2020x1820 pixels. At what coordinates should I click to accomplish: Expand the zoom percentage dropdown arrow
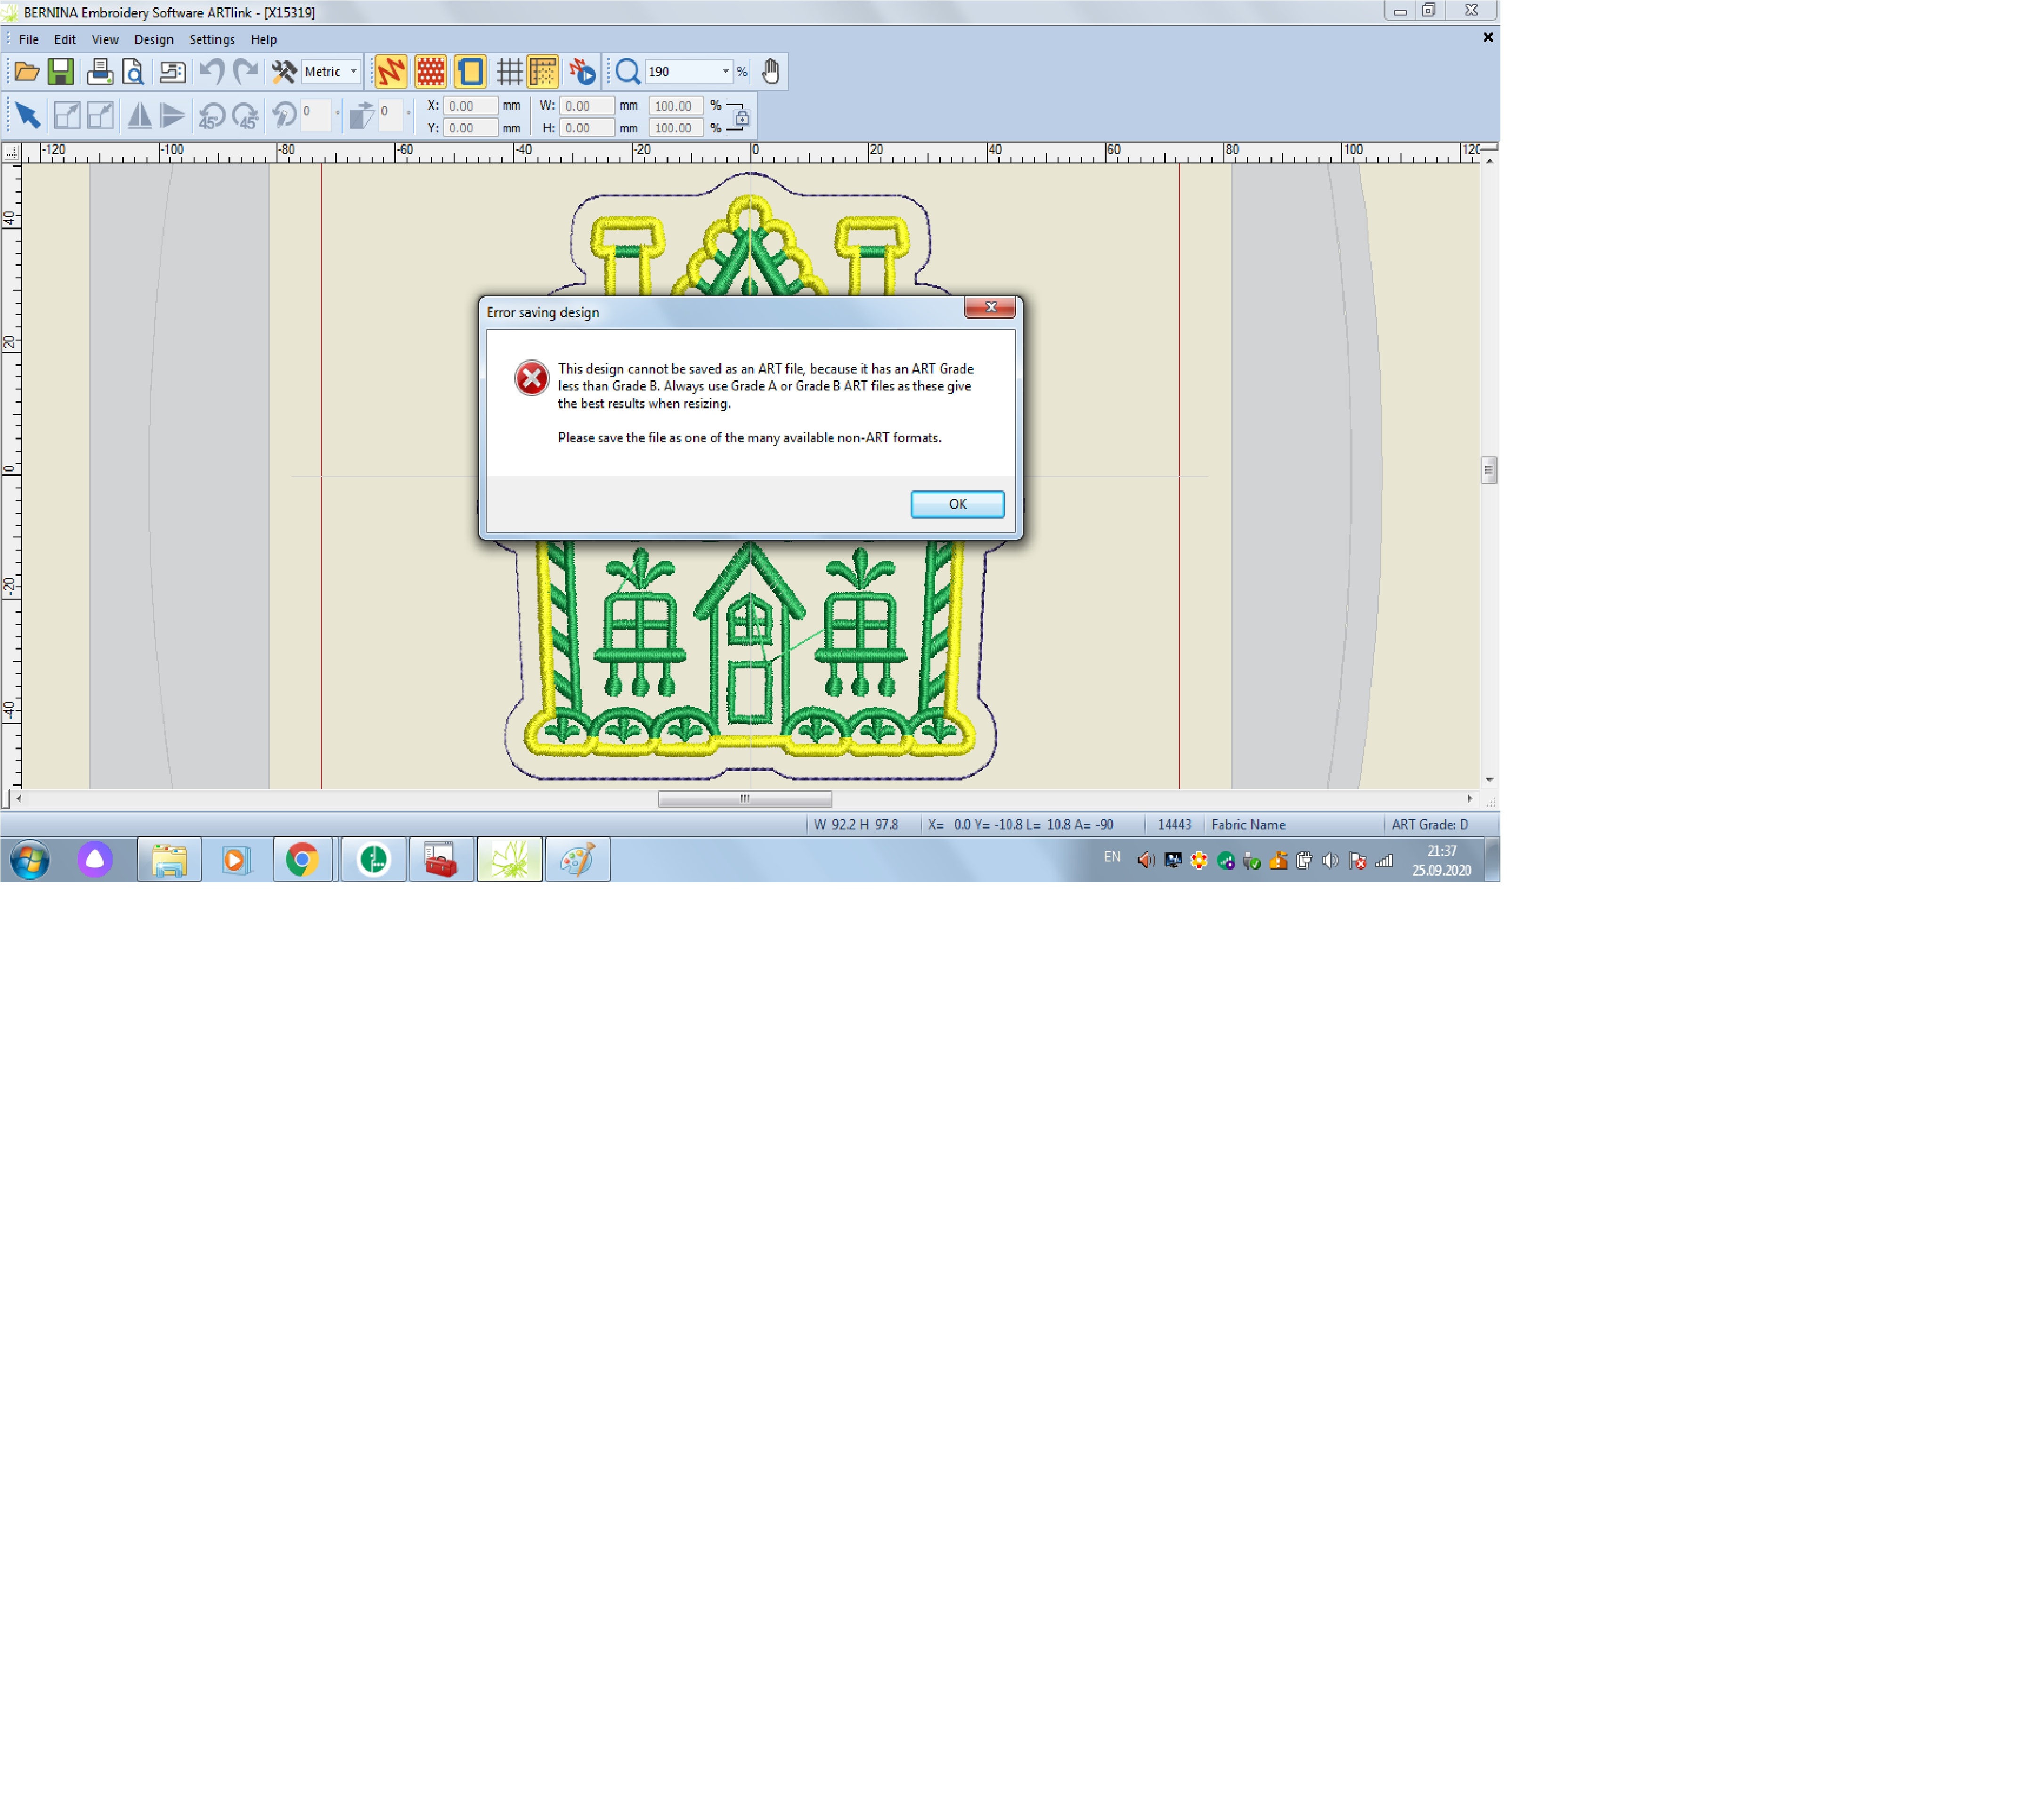[x=725, y=71]
